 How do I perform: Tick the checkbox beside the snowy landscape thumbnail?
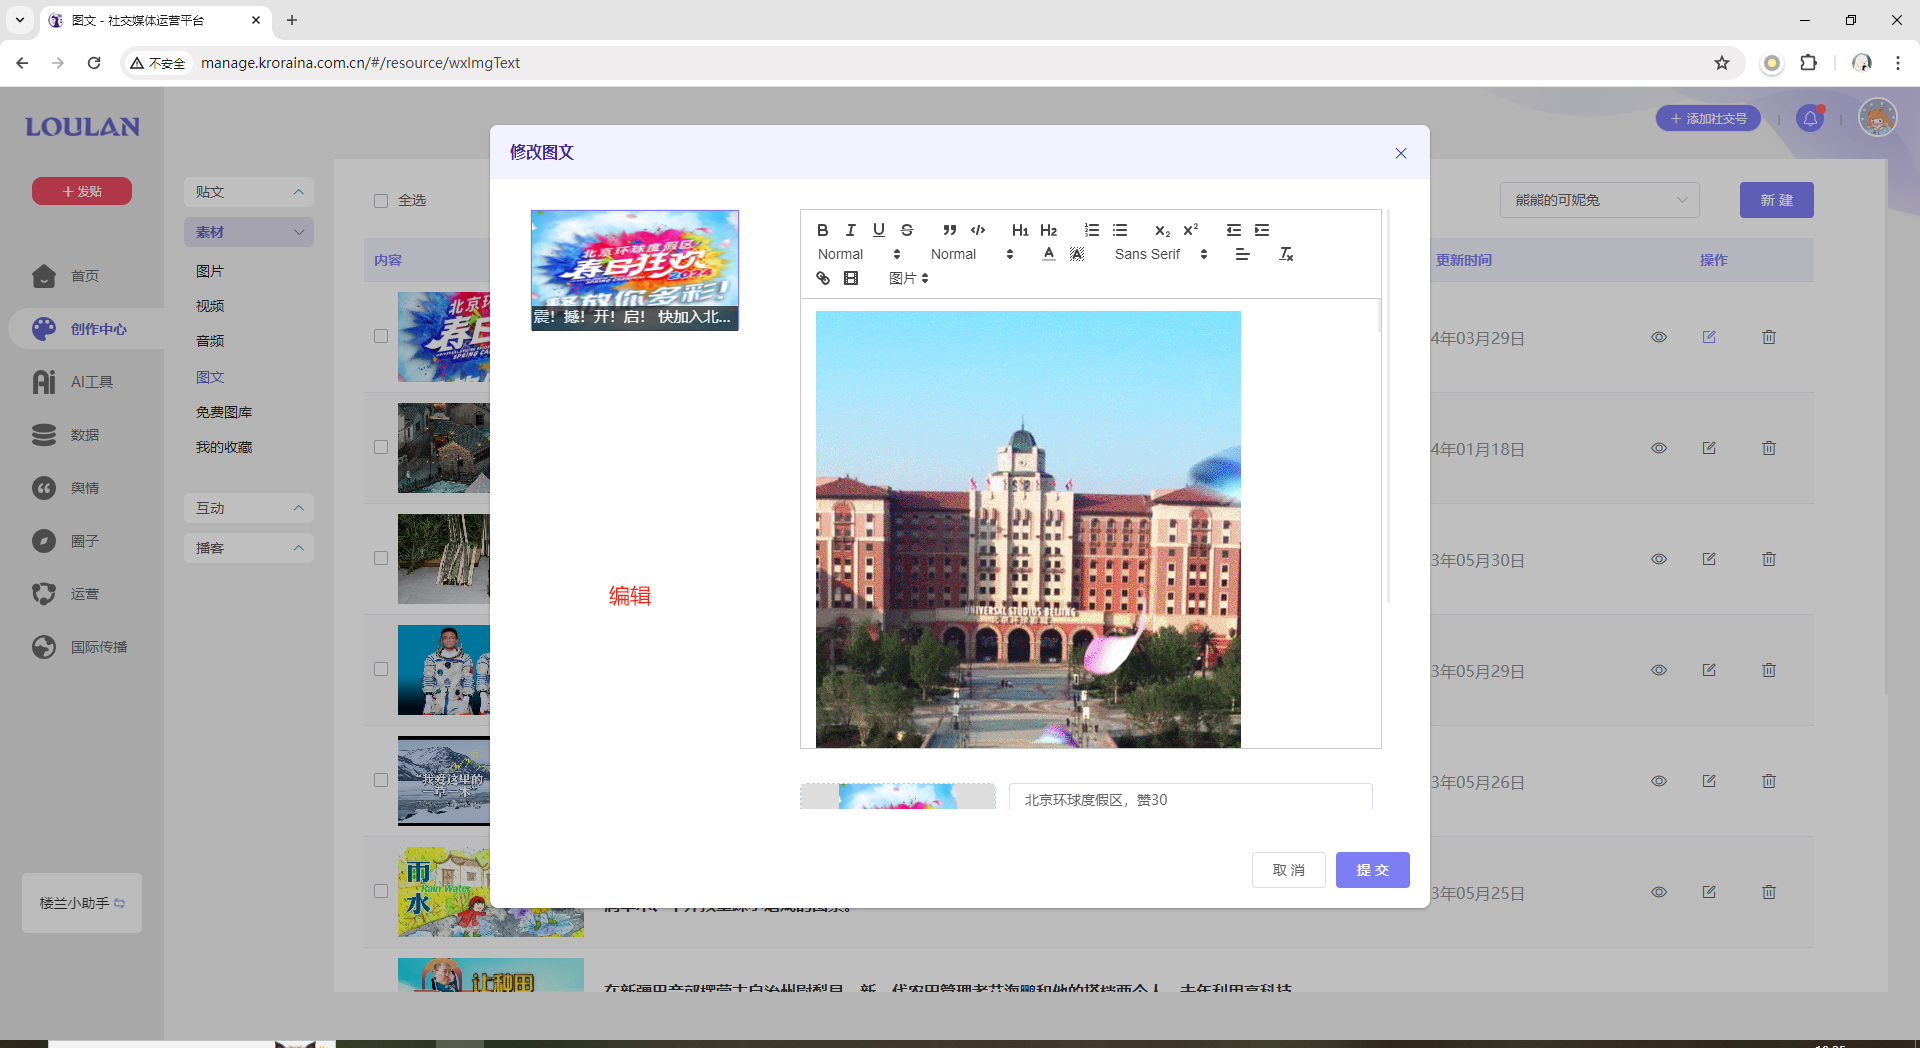click(x=381, y=780)
